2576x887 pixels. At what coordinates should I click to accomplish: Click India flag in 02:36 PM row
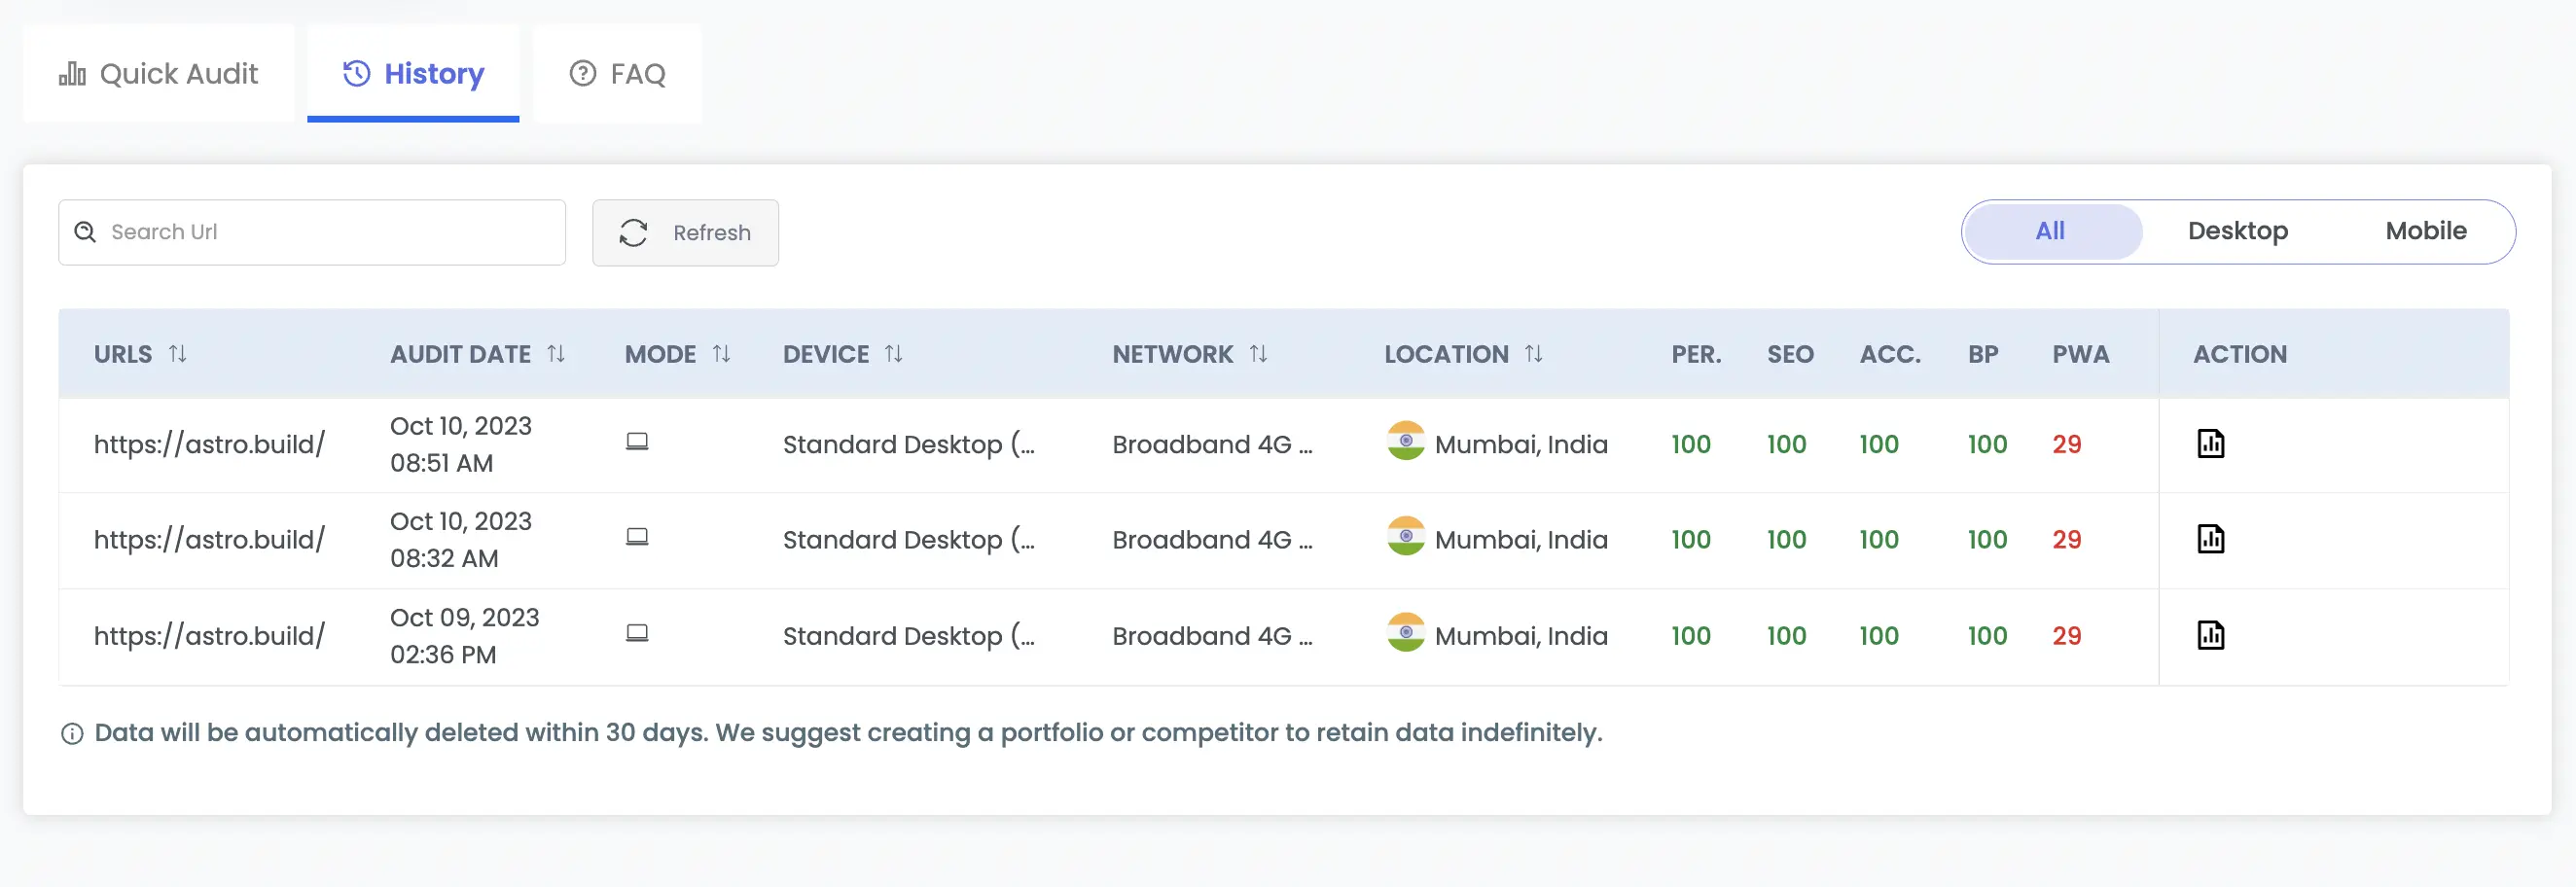coord(1405,632)
